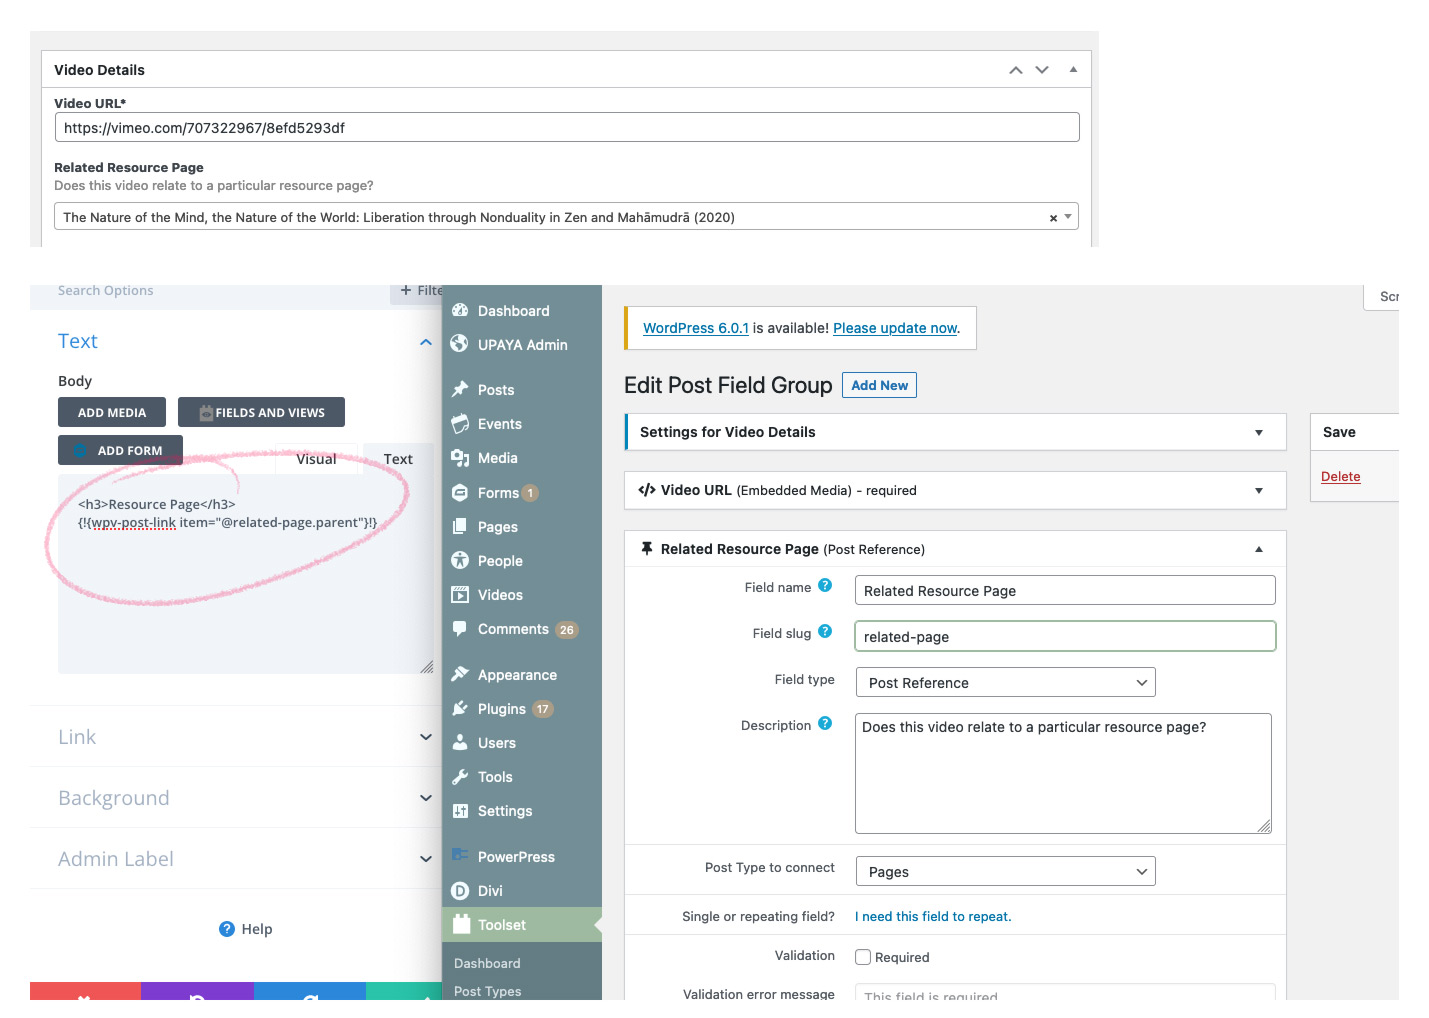Viewport: 1429px width, 1018px height.
Task: Switch to the Visual editor tab
Action: [316, 459]
